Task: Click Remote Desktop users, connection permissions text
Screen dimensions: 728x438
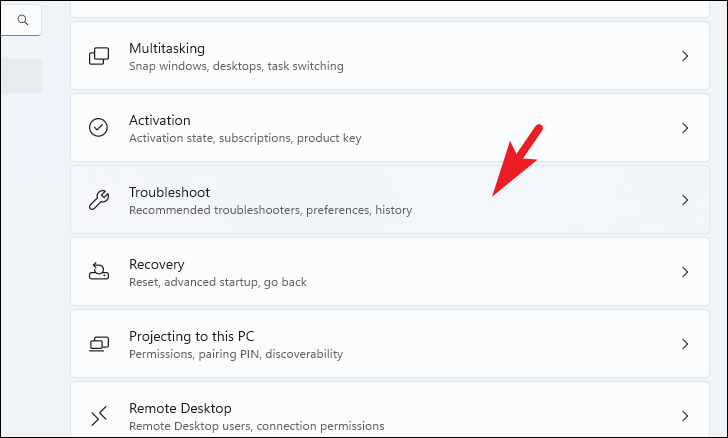Action: [x=257, y=426]
